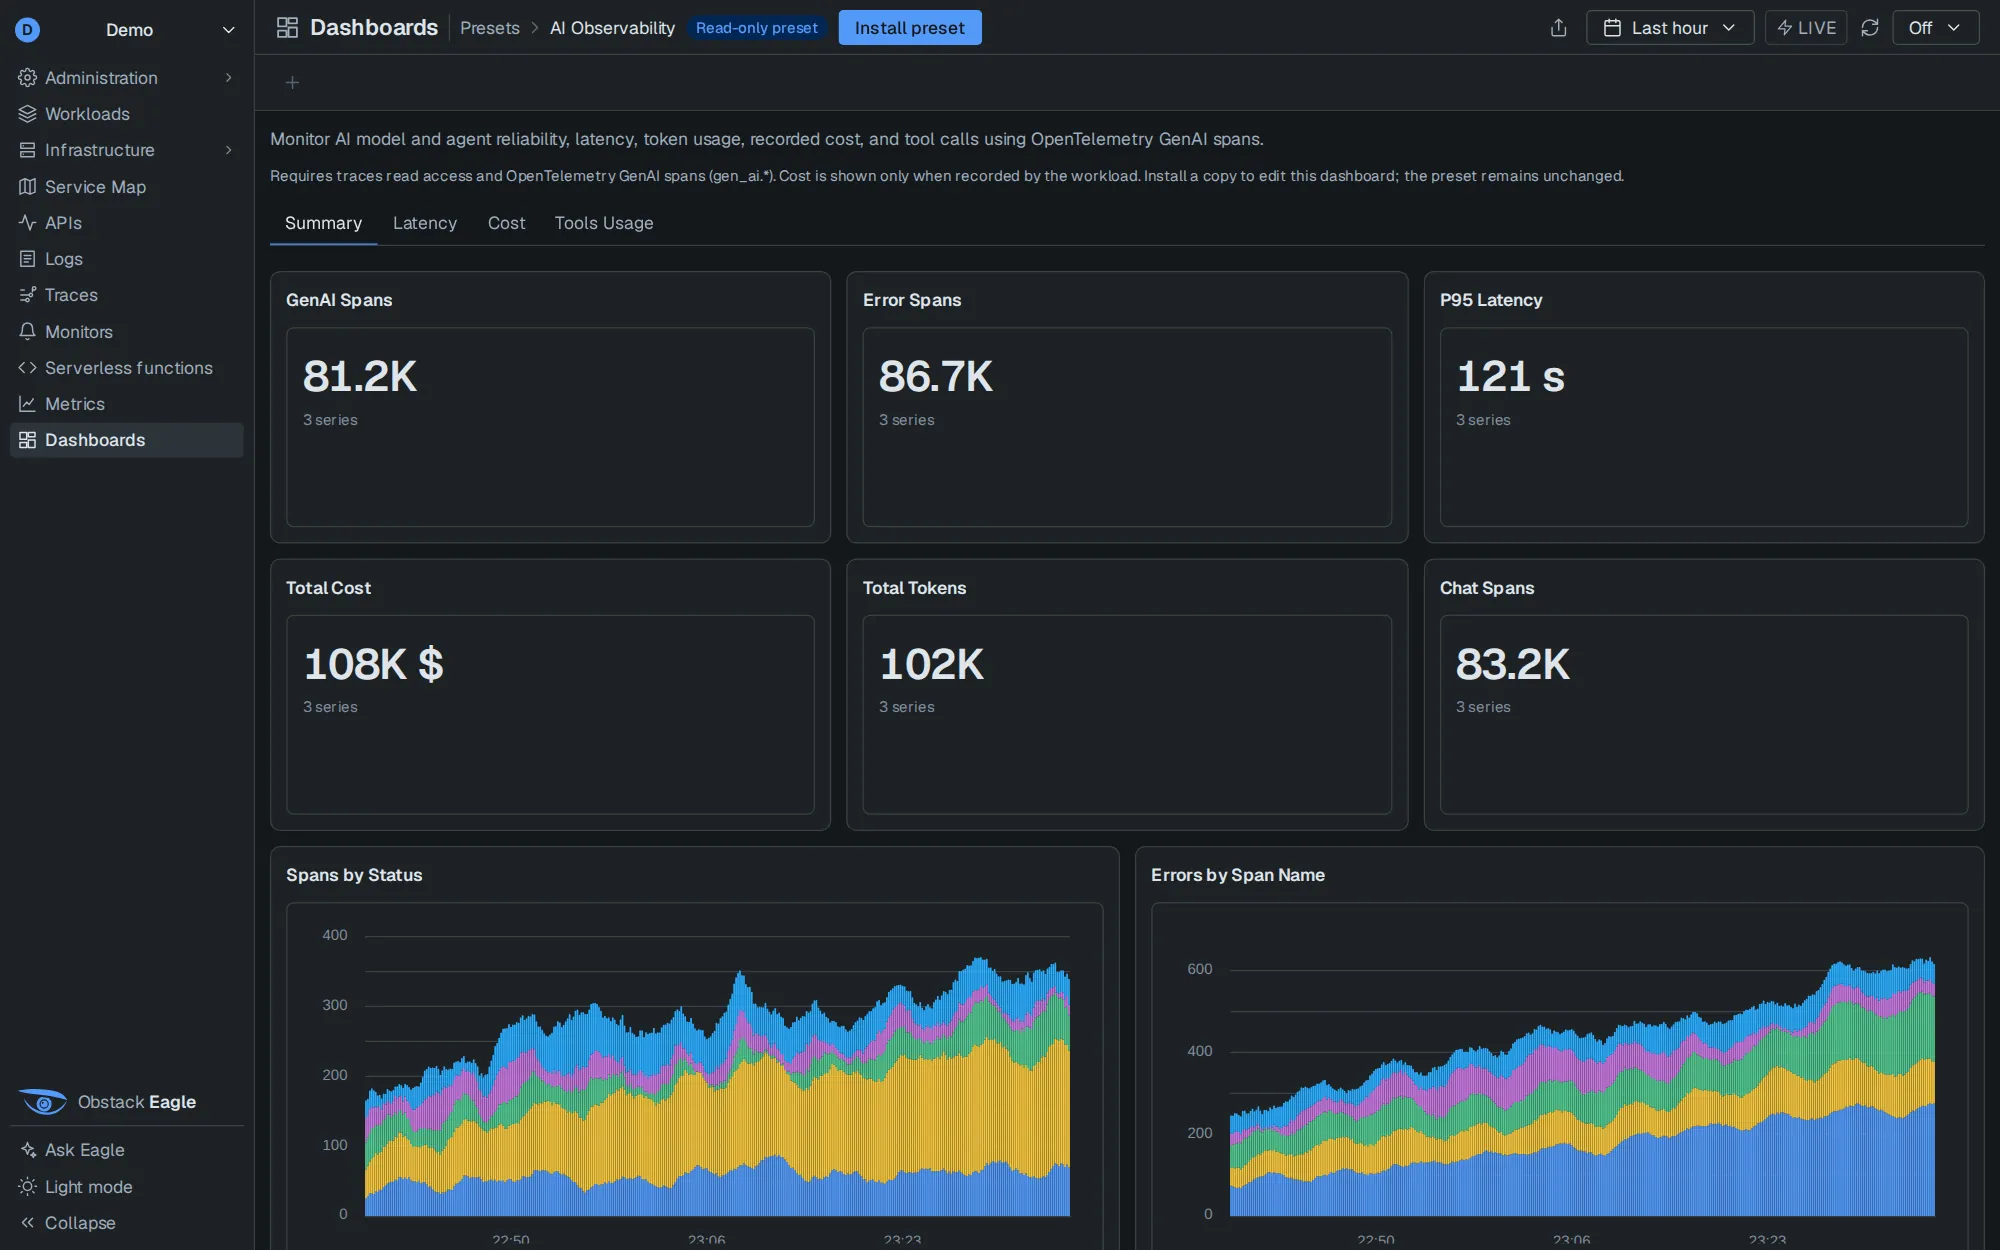Click the 121 s P95 Latency value

[1511, 377]
